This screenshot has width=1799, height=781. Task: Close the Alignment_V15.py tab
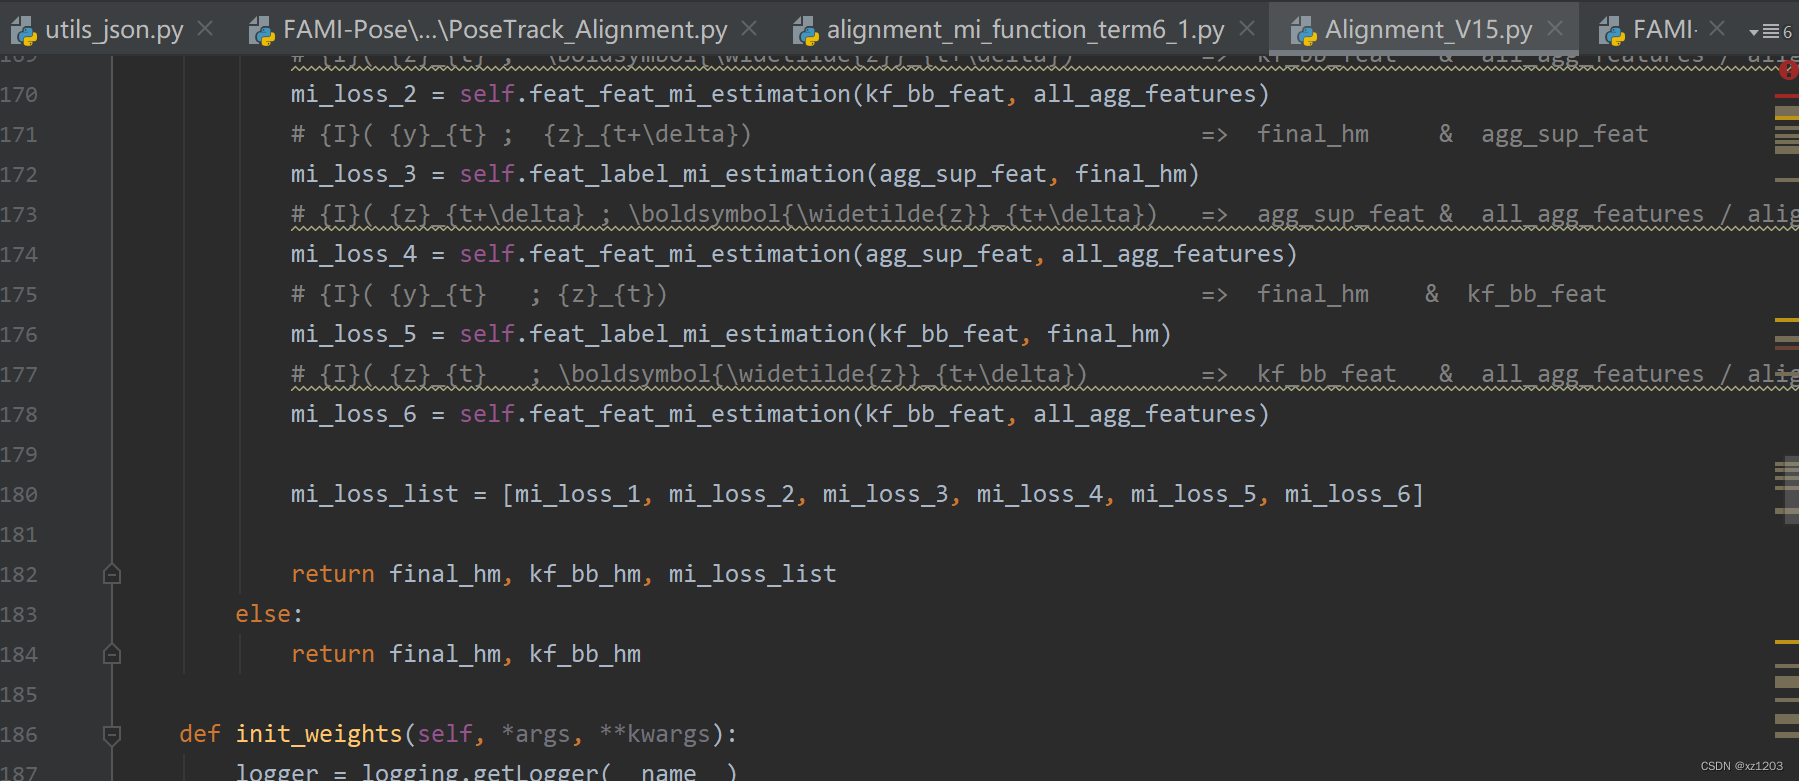pyautogui.click(x=1554, y=29)
